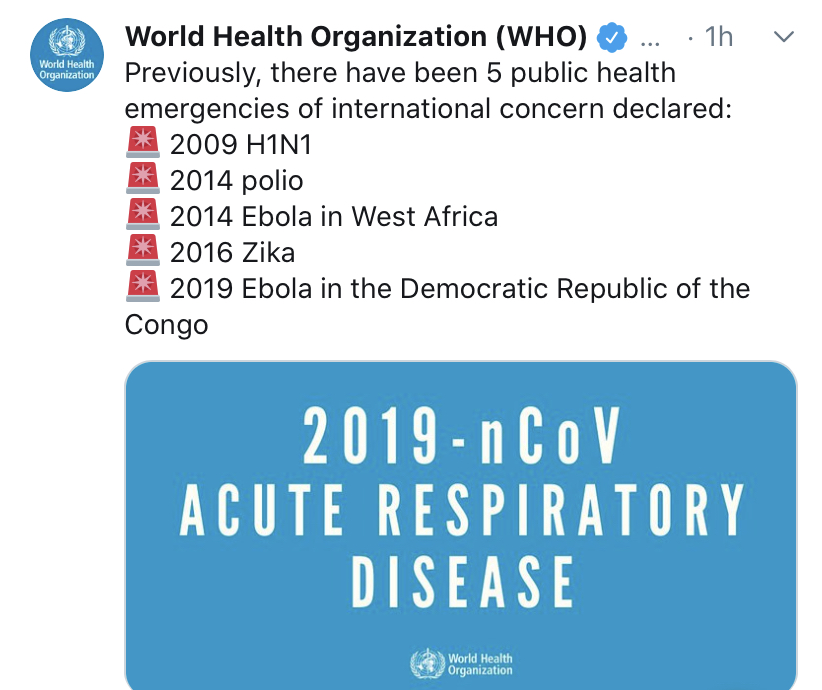Click siren emoji beside 2019 Ebola in DRC
This screenshot has width=822, height=690.
143,286
